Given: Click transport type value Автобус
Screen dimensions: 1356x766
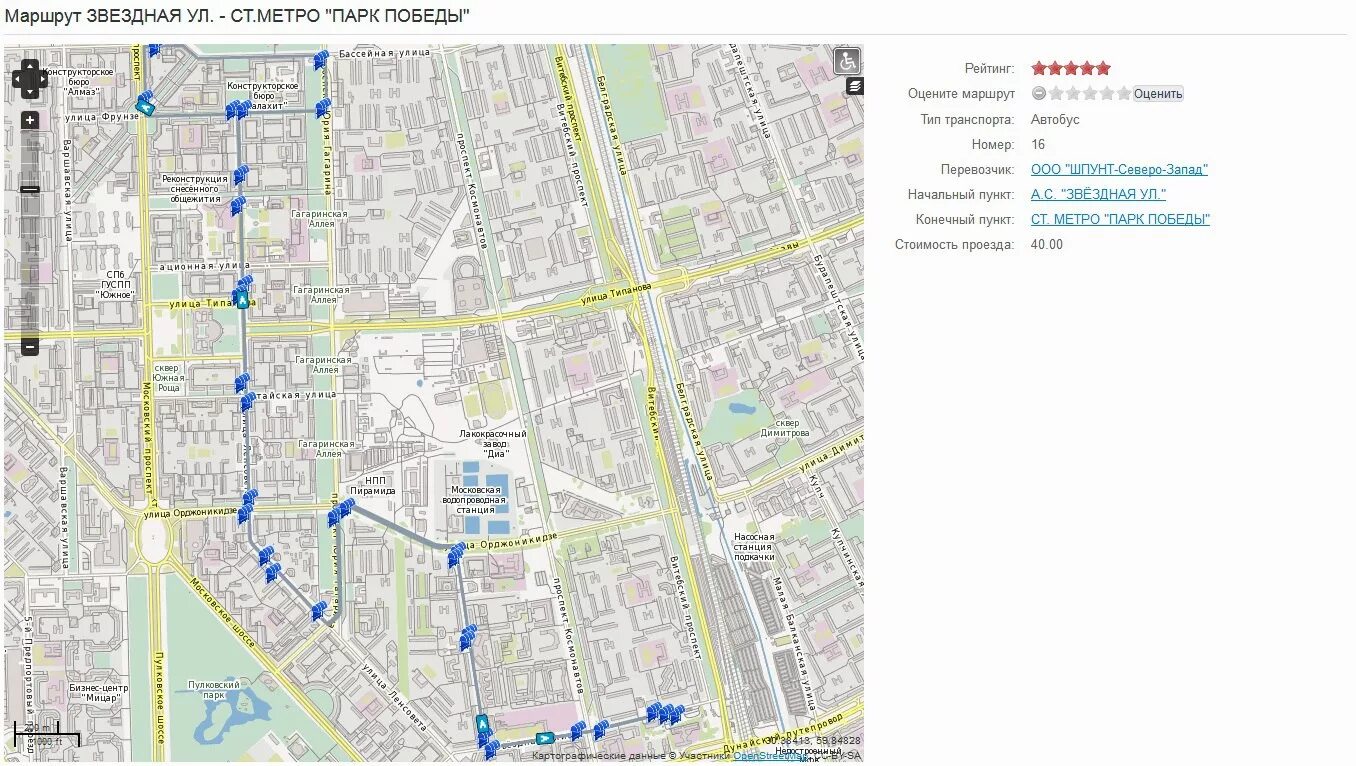Looking at the screenshot, I should pos(1055,119).
